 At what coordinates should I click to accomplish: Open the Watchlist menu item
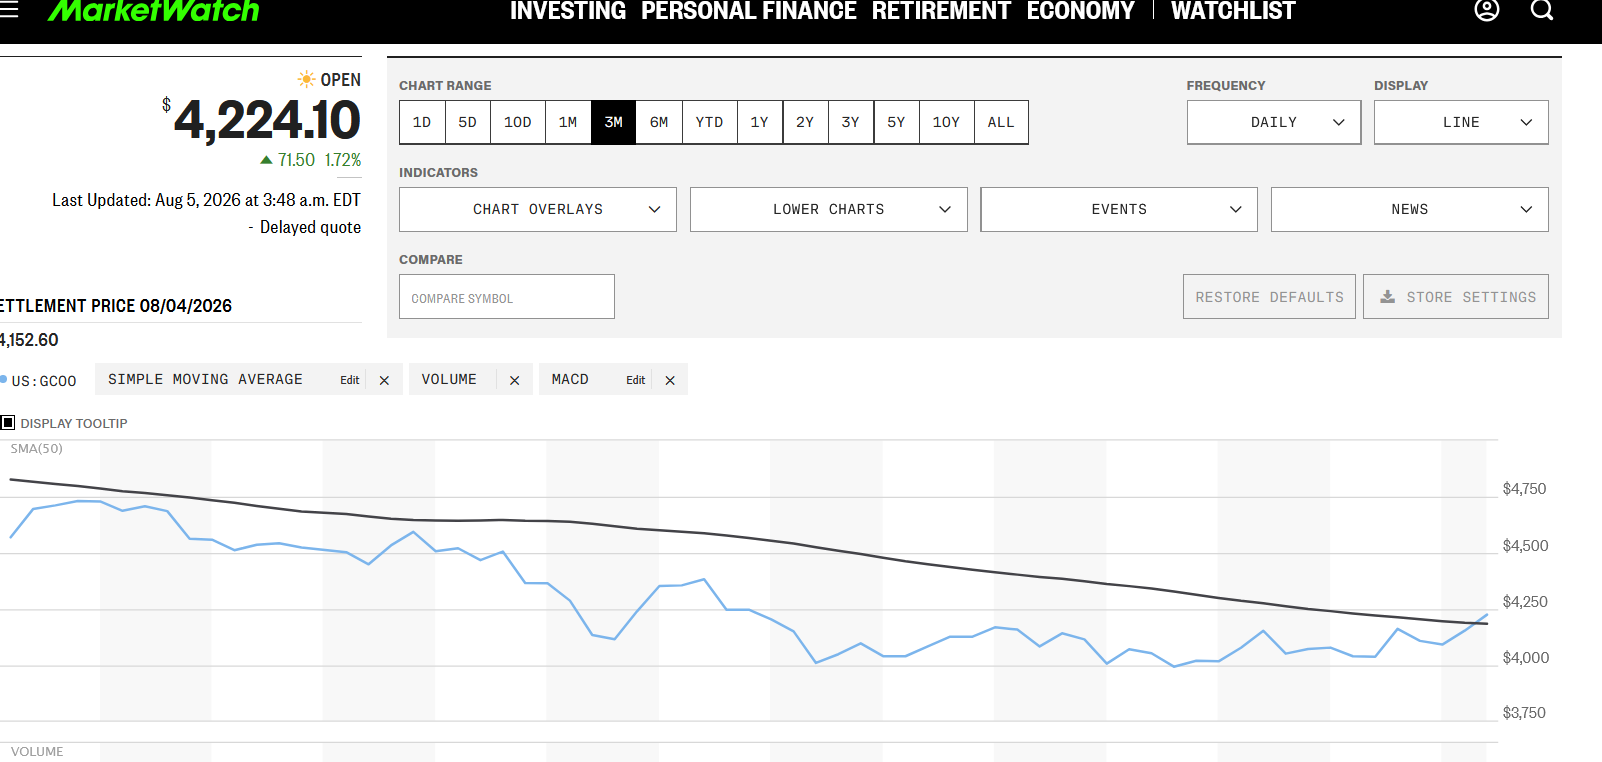1233,11
